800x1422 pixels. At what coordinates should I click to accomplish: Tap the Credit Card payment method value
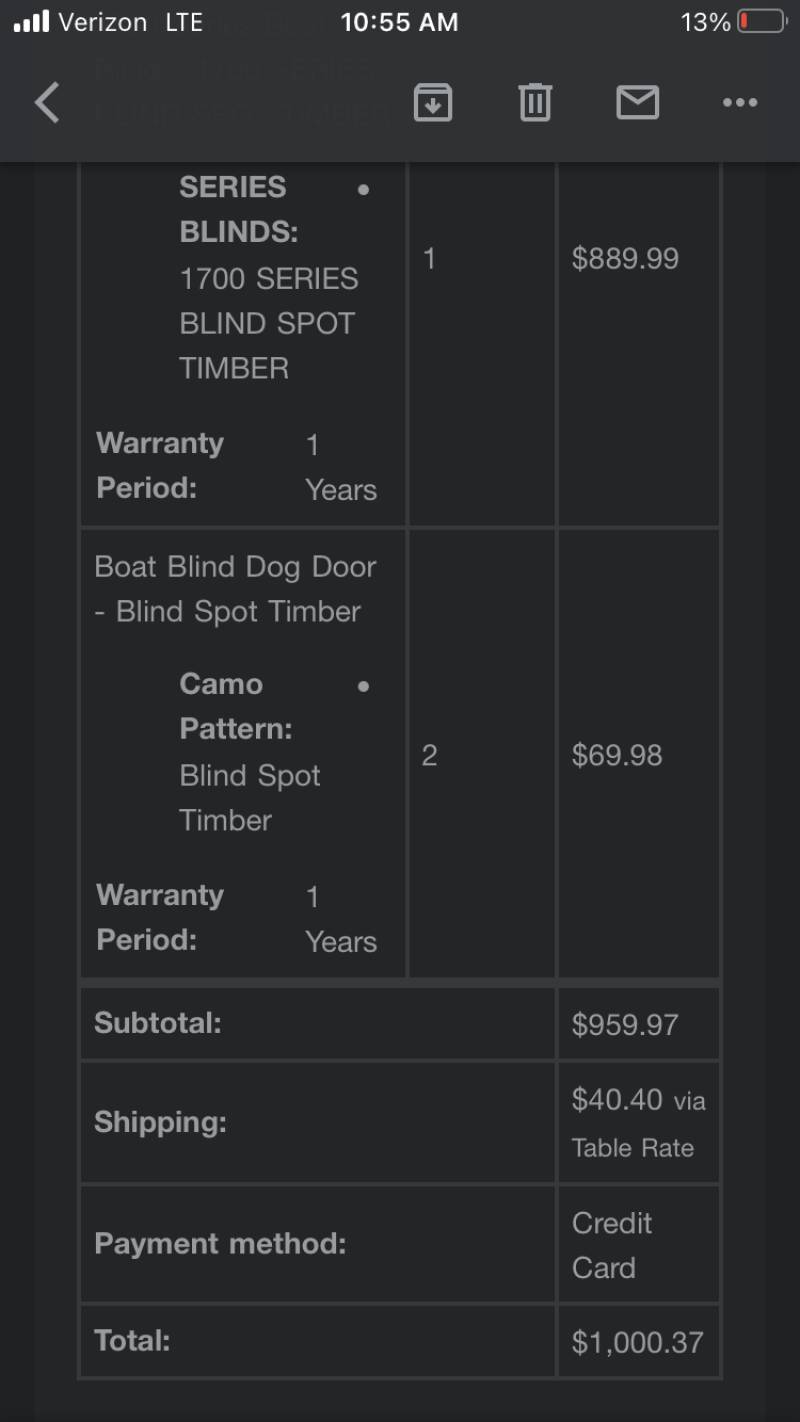[612, 1245]
